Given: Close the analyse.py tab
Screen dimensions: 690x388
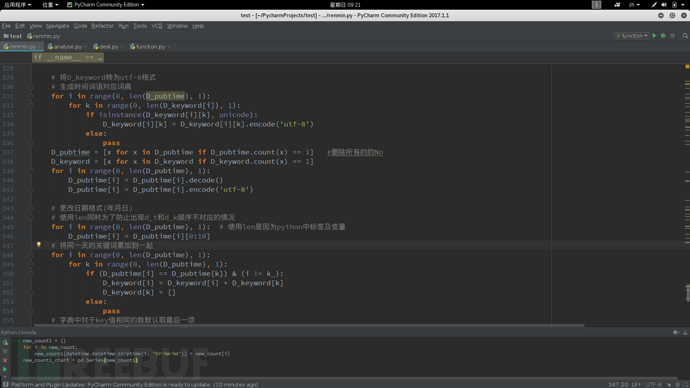Looking at the screenshot, I should 85,47.
